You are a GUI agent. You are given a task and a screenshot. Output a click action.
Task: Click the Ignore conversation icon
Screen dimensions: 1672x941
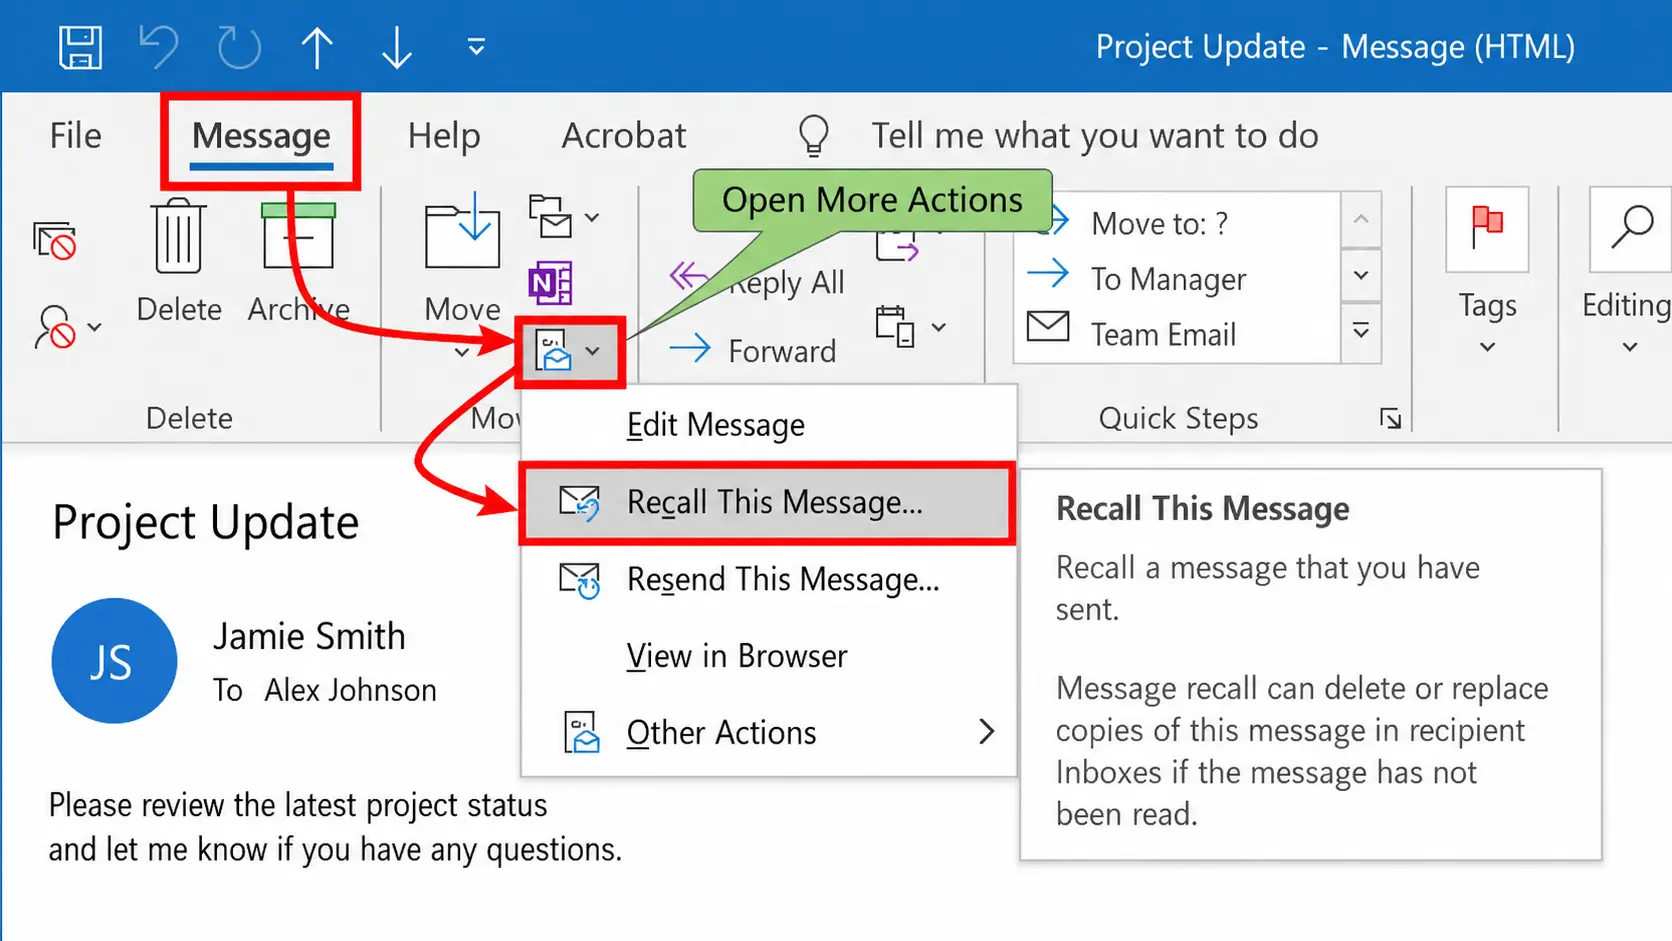(x=55, y=241)
